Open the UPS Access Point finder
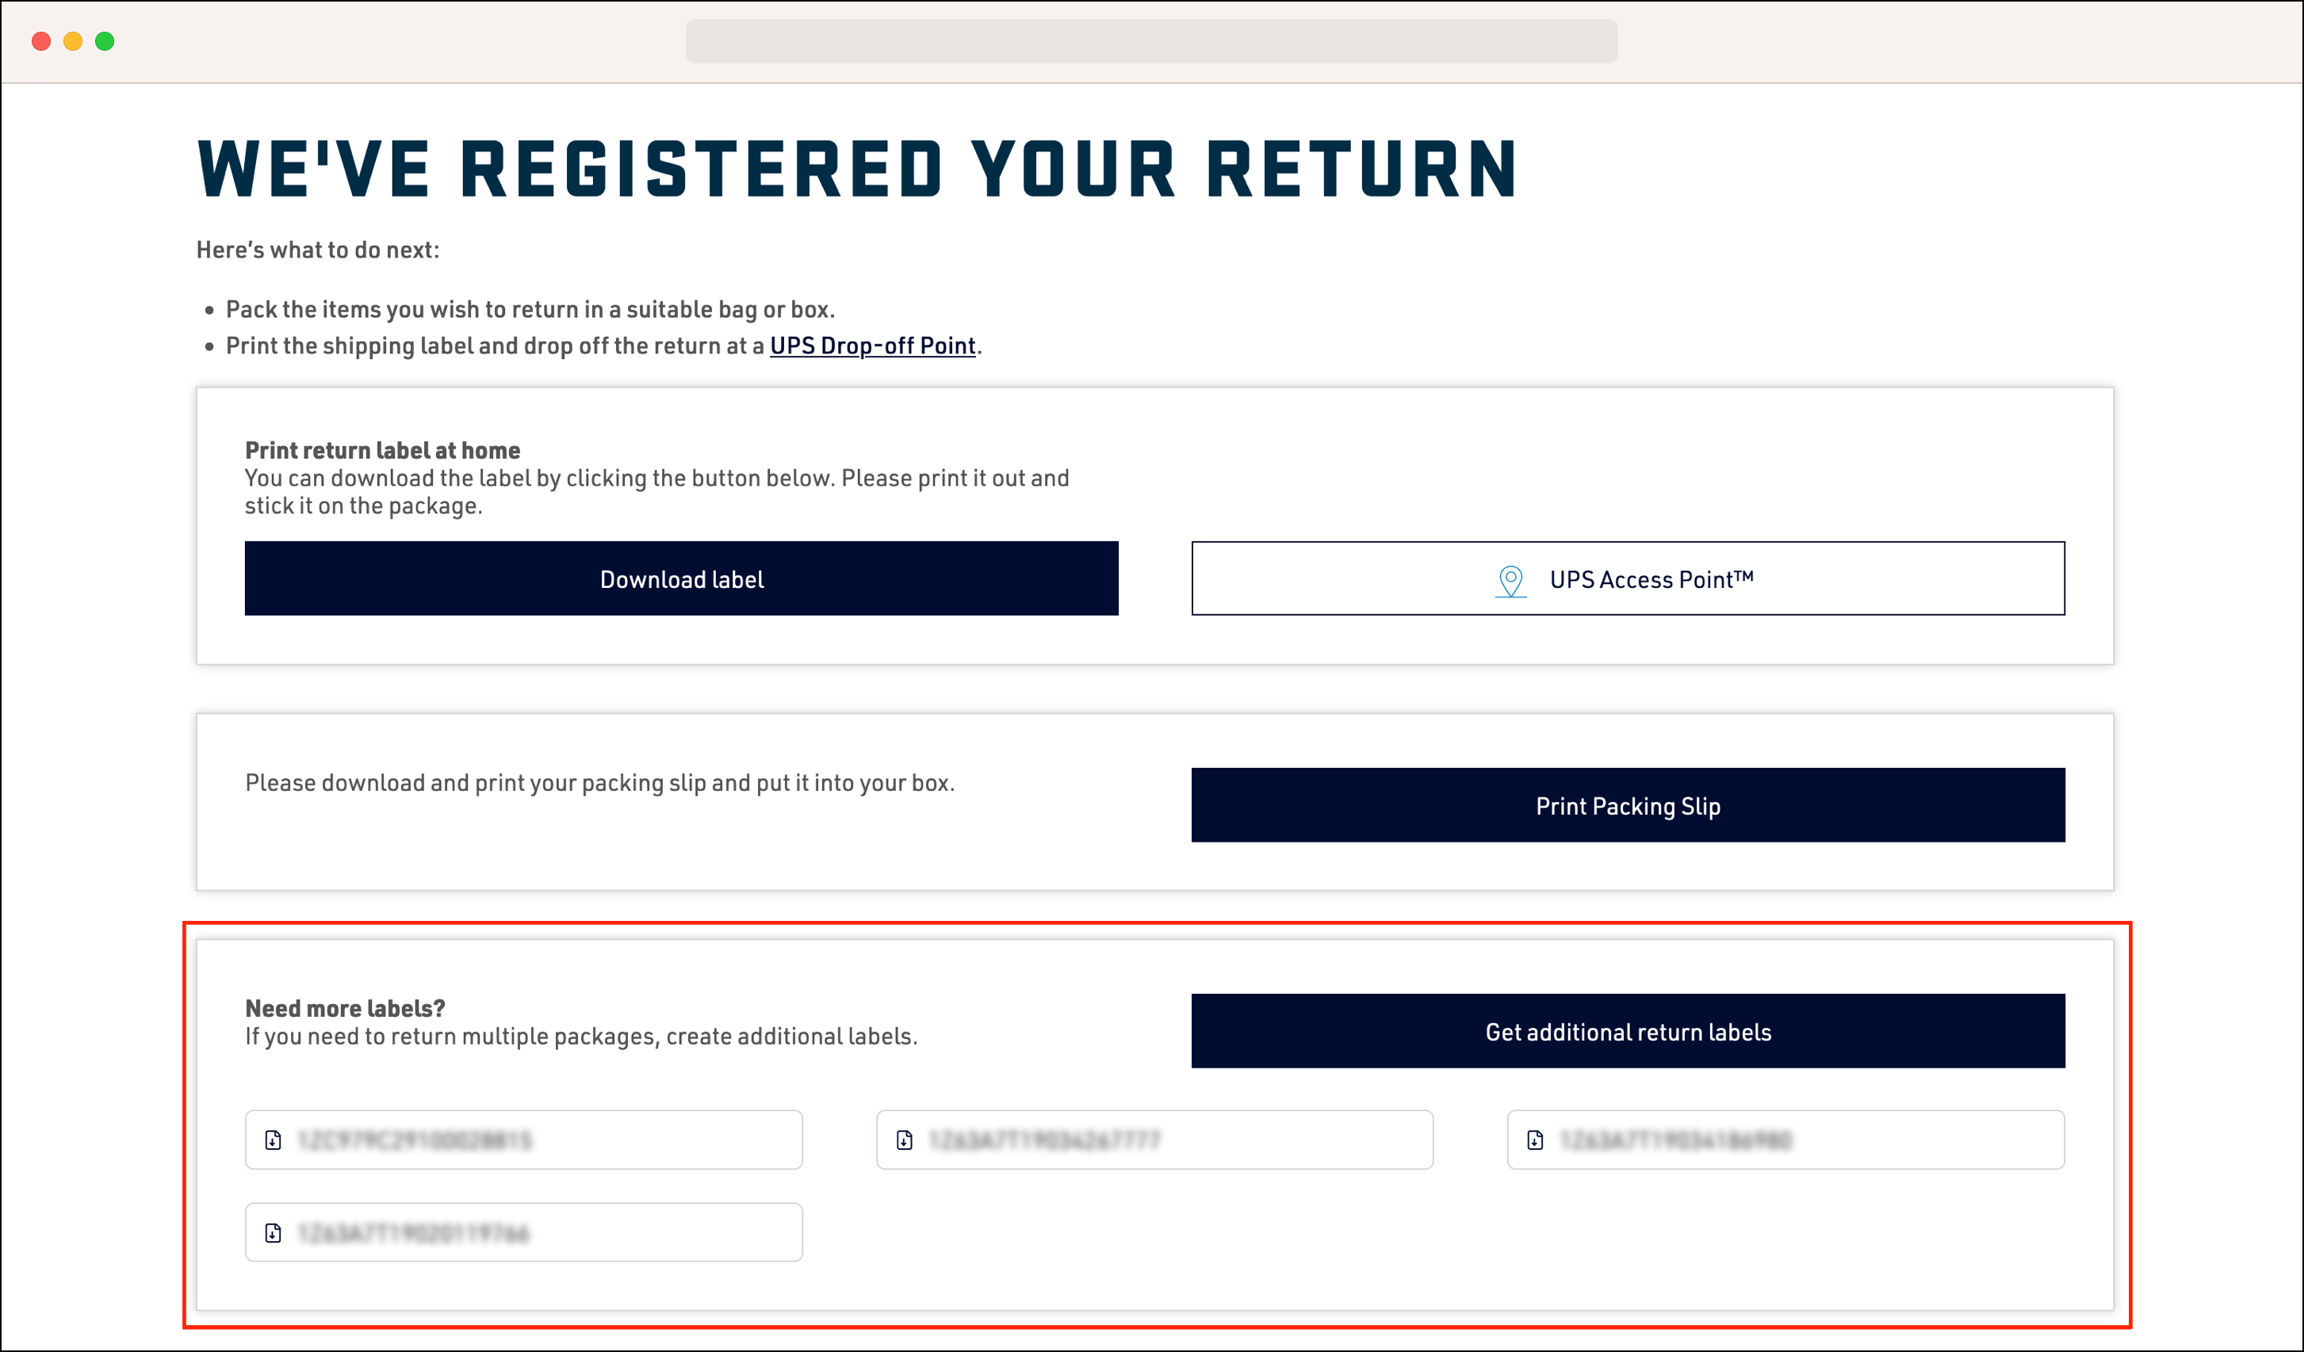Image resolution: width=2304 pixels, height=1352 pixels. point(1628,578)
